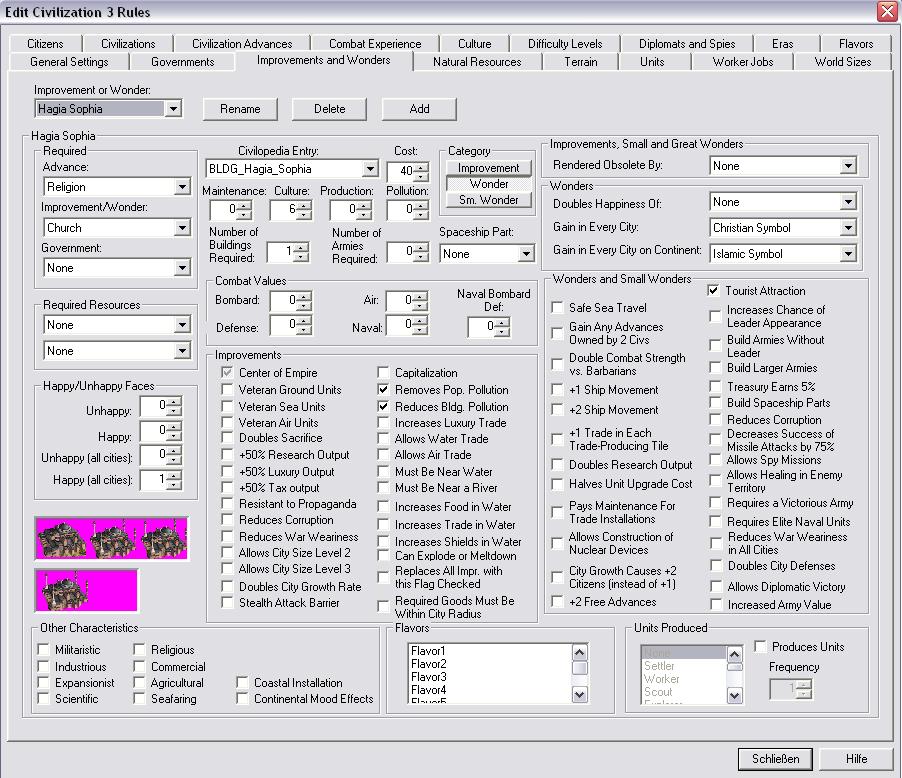902x778 pixels.
Task: Click the small Hagia Sophia icon thumbnail
Action: [x=86, y=590]
